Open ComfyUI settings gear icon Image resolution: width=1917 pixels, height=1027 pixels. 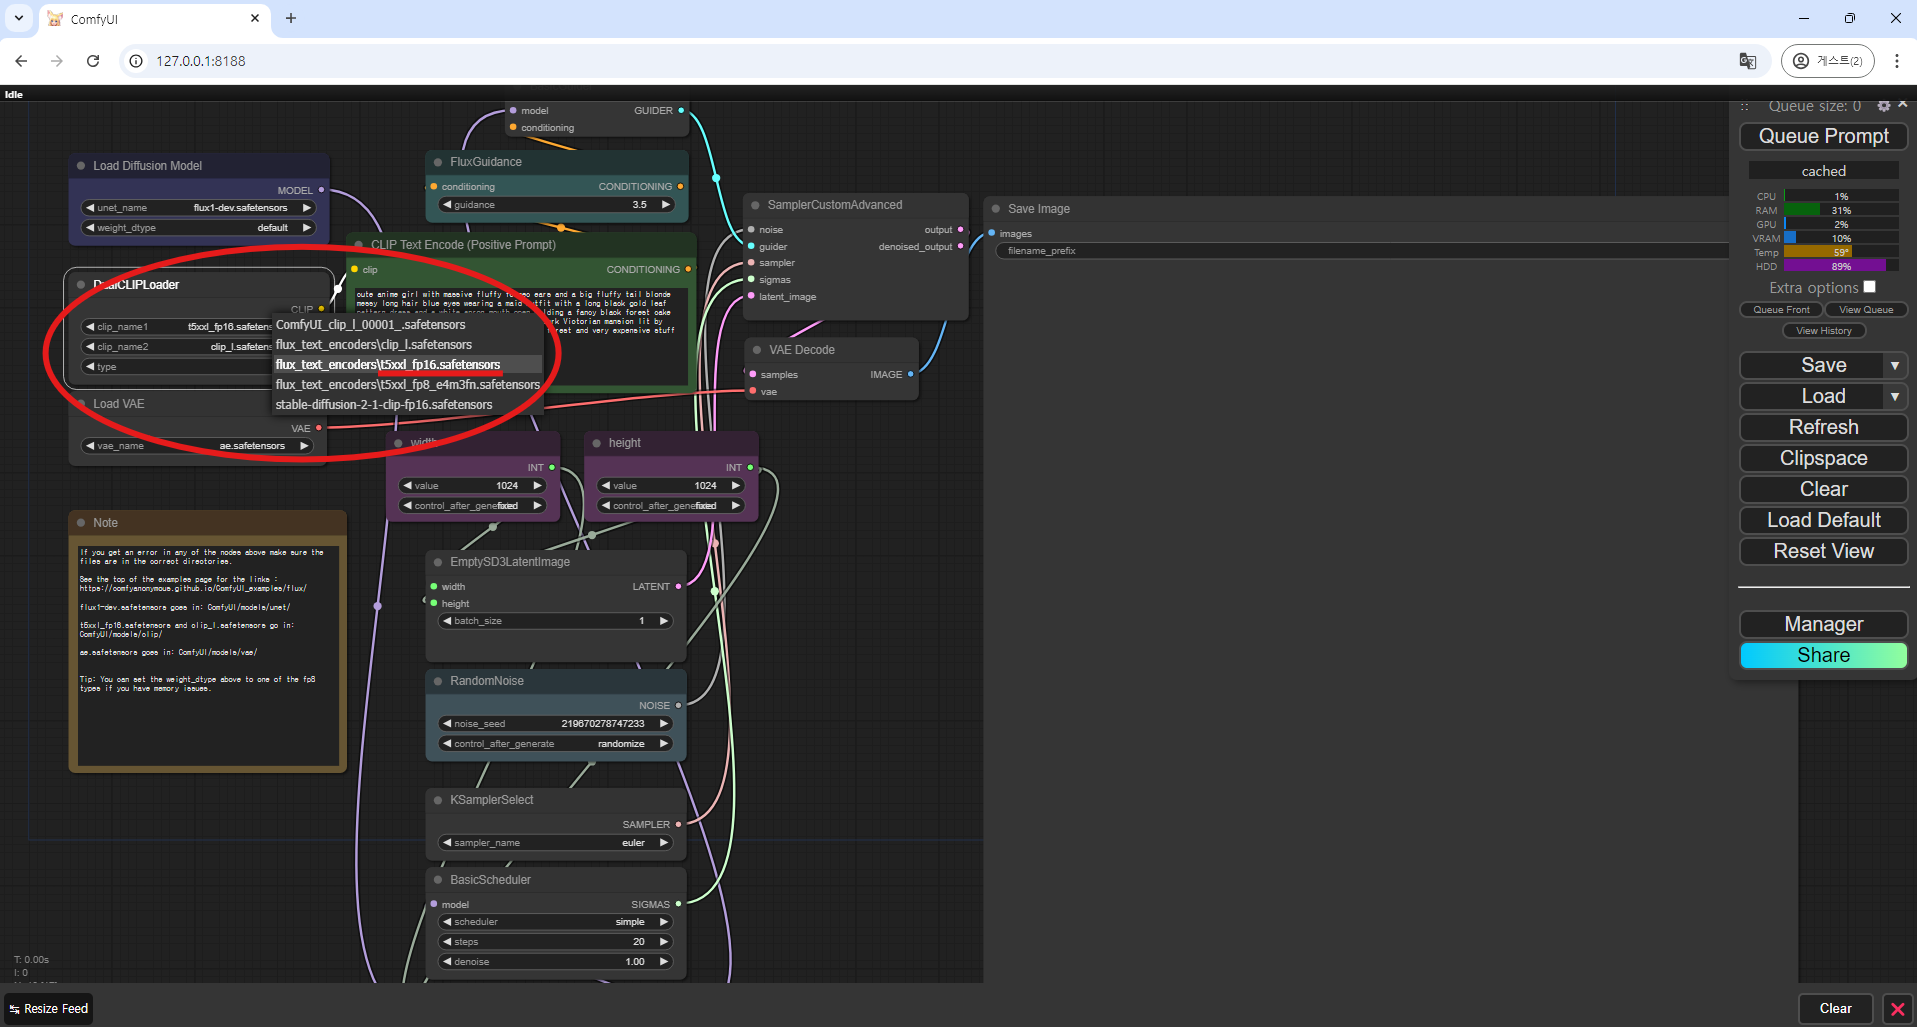point(1884,106)
